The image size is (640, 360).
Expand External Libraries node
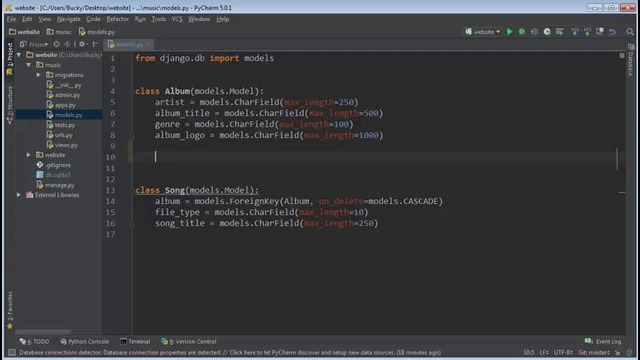click(x=19, y=195)
